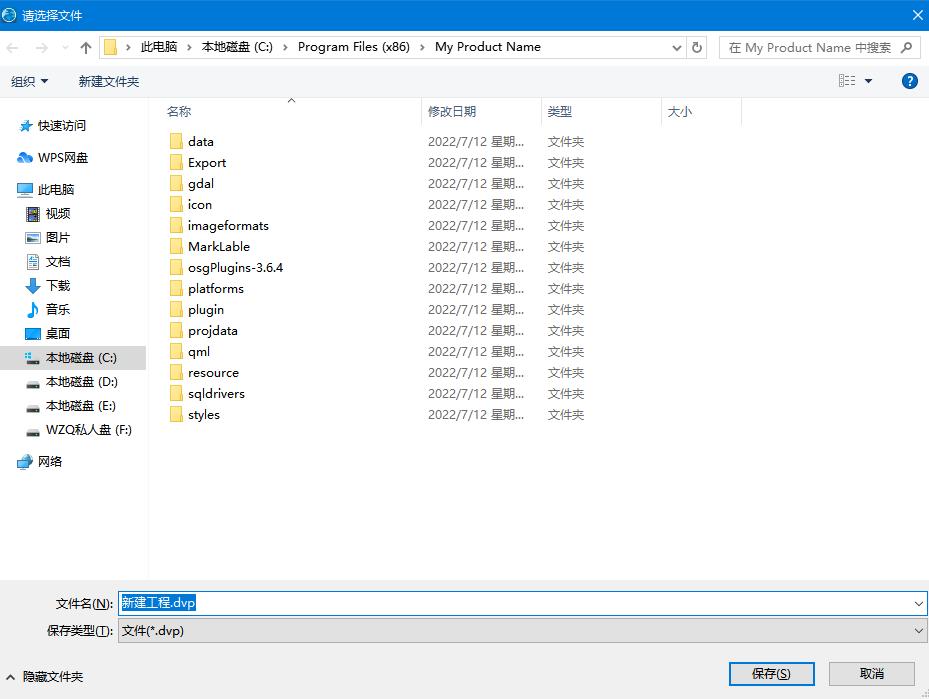Expand the address bar history dropdown
Image resolution: width=929 pixels, height=699 pixels.
coord(677,48)
